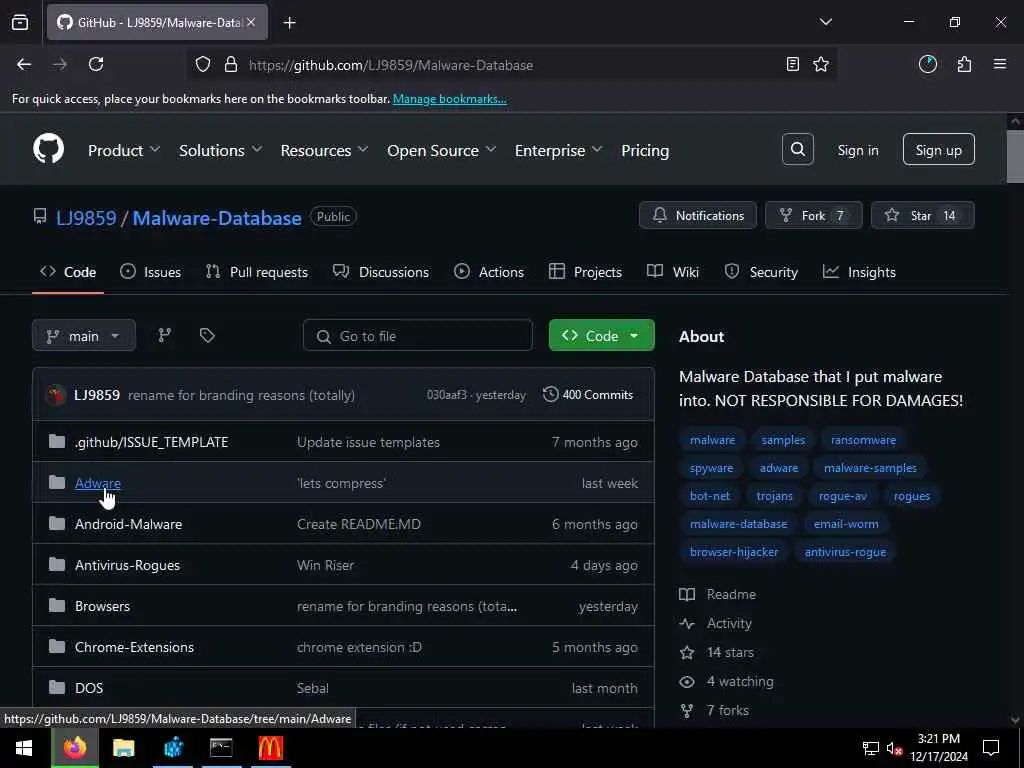Open the list all tabs chevron
The height and width of the screenshot is (768, 1024).
pos(825,22)
